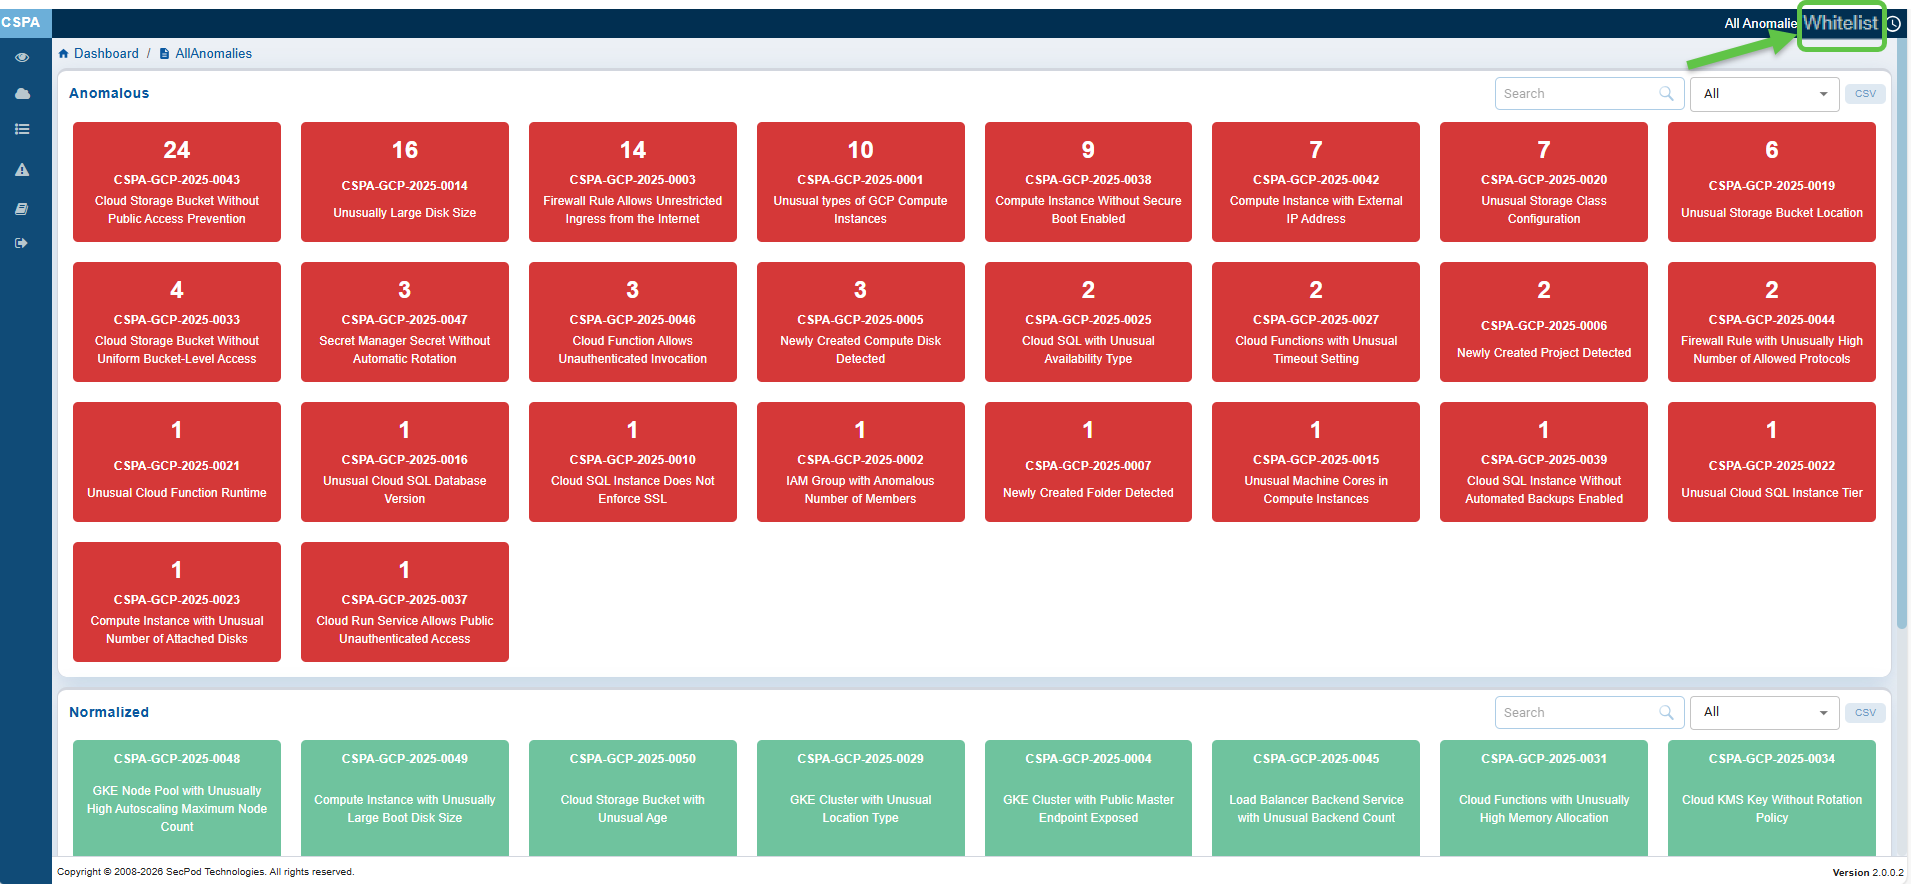The height and width of the screenshot is (884, 1911).
Task: Open the CSPA-GCP-2025-0043 anomaly card
Action: (x=177, y=182)
